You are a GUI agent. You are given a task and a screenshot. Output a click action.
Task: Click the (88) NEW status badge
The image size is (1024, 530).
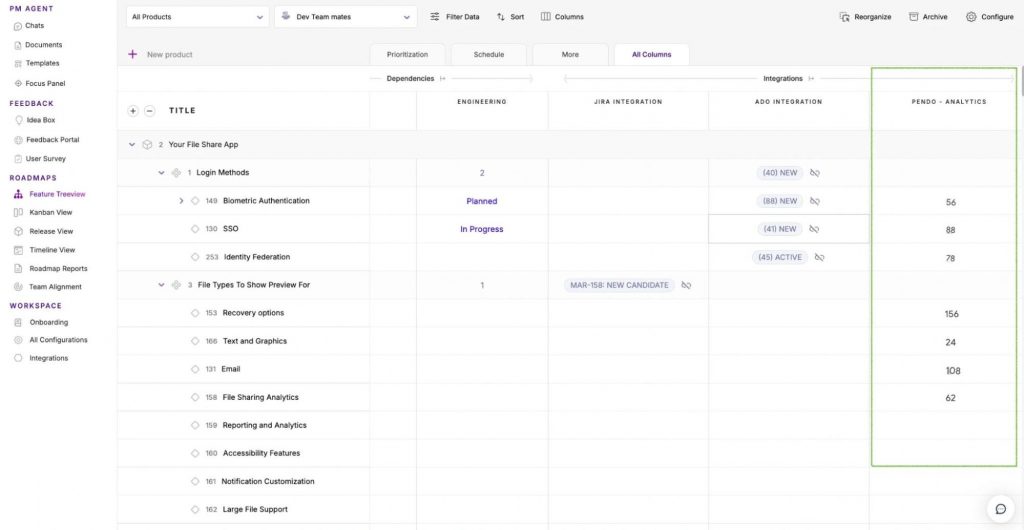780,201
